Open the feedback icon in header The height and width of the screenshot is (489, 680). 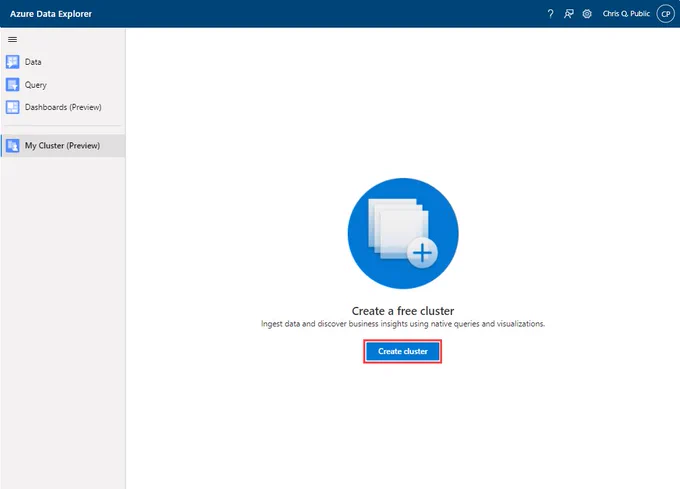[569, 14]
